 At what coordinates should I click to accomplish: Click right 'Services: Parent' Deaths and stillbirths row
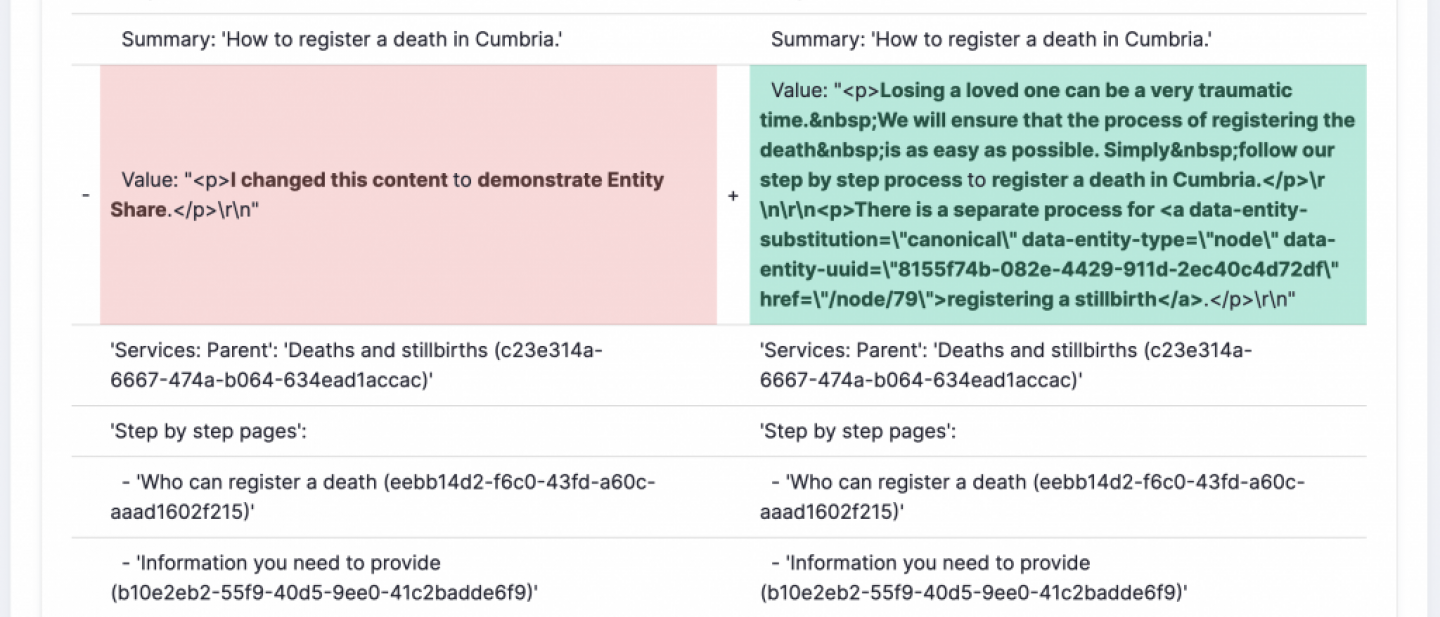pos(1006,365)
